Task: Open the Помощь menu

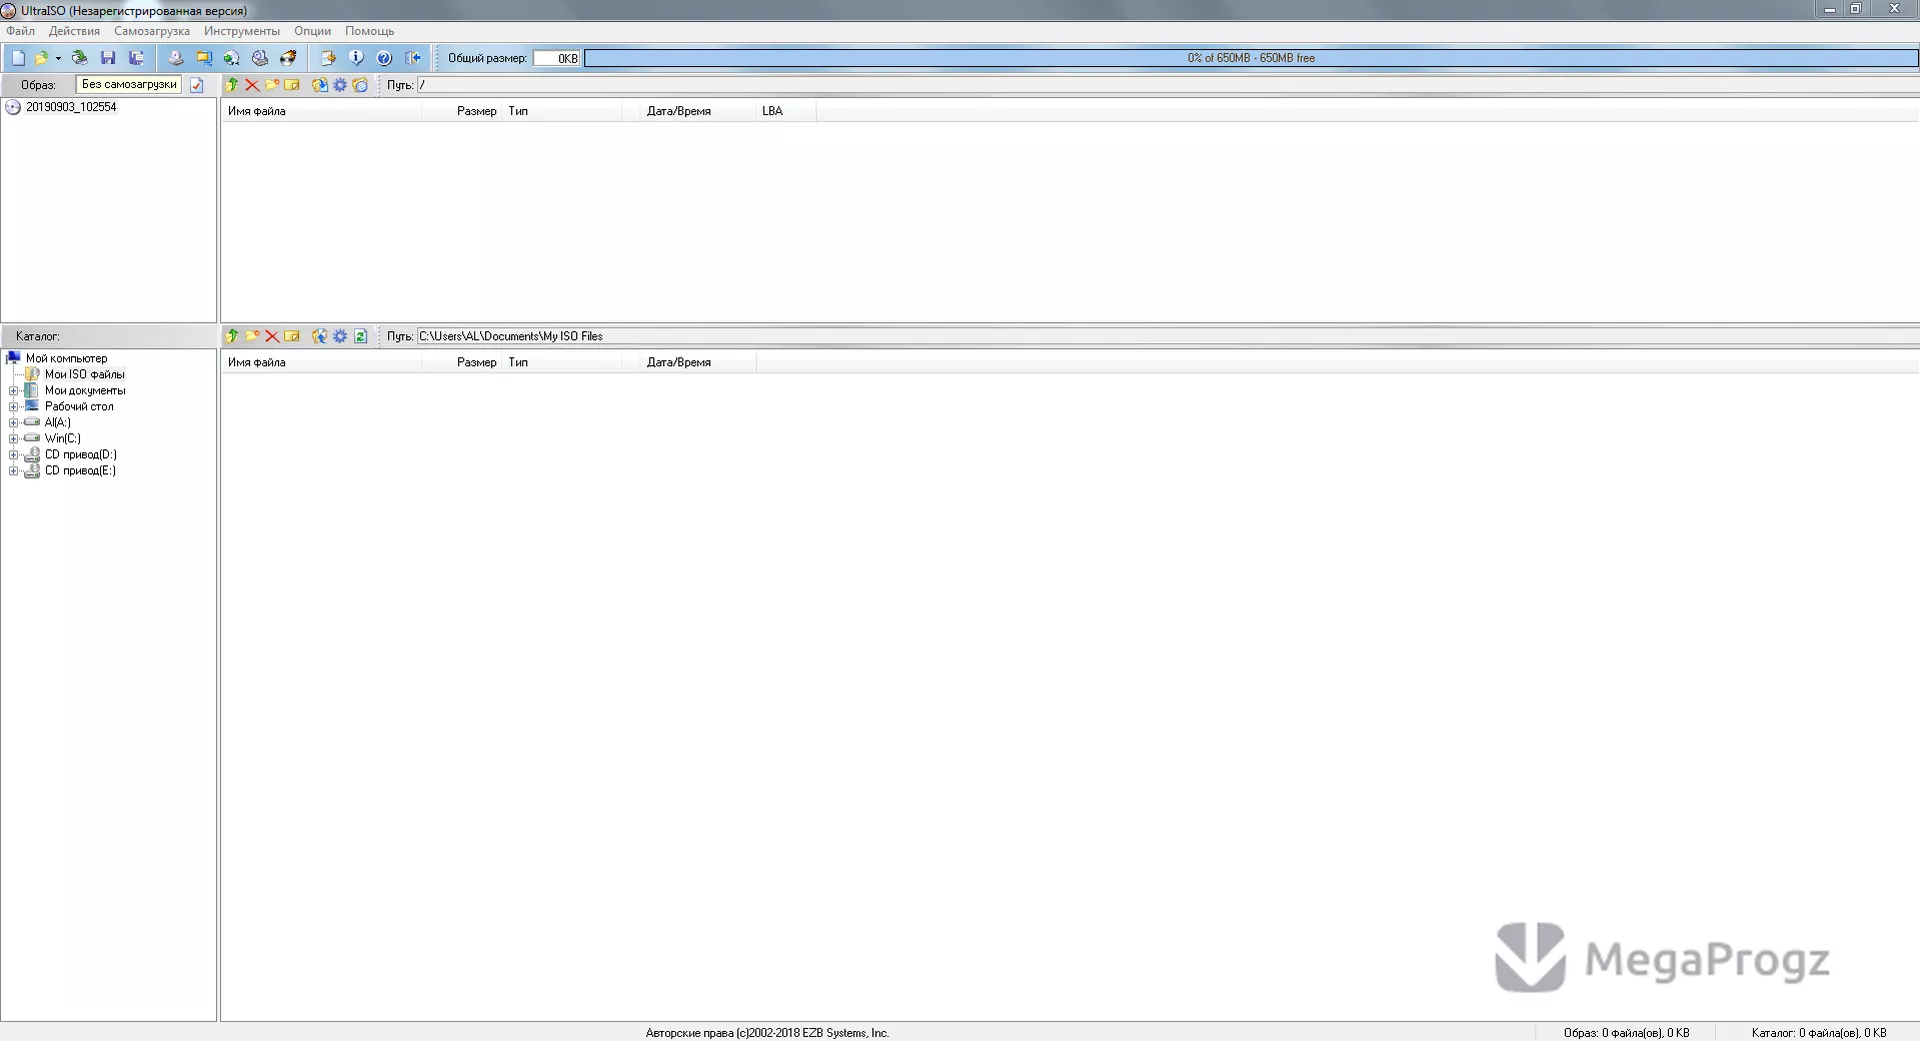Action: [369, 31]
